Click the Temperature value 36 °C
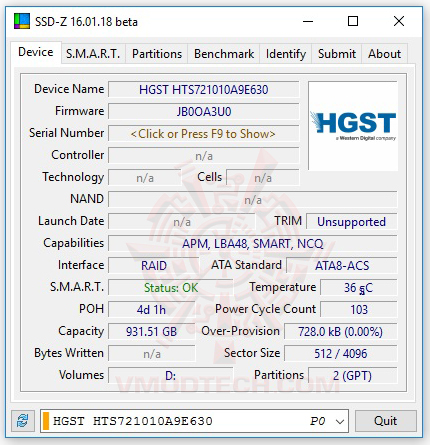This screenshot has height=445, width=430. [359, 288]
